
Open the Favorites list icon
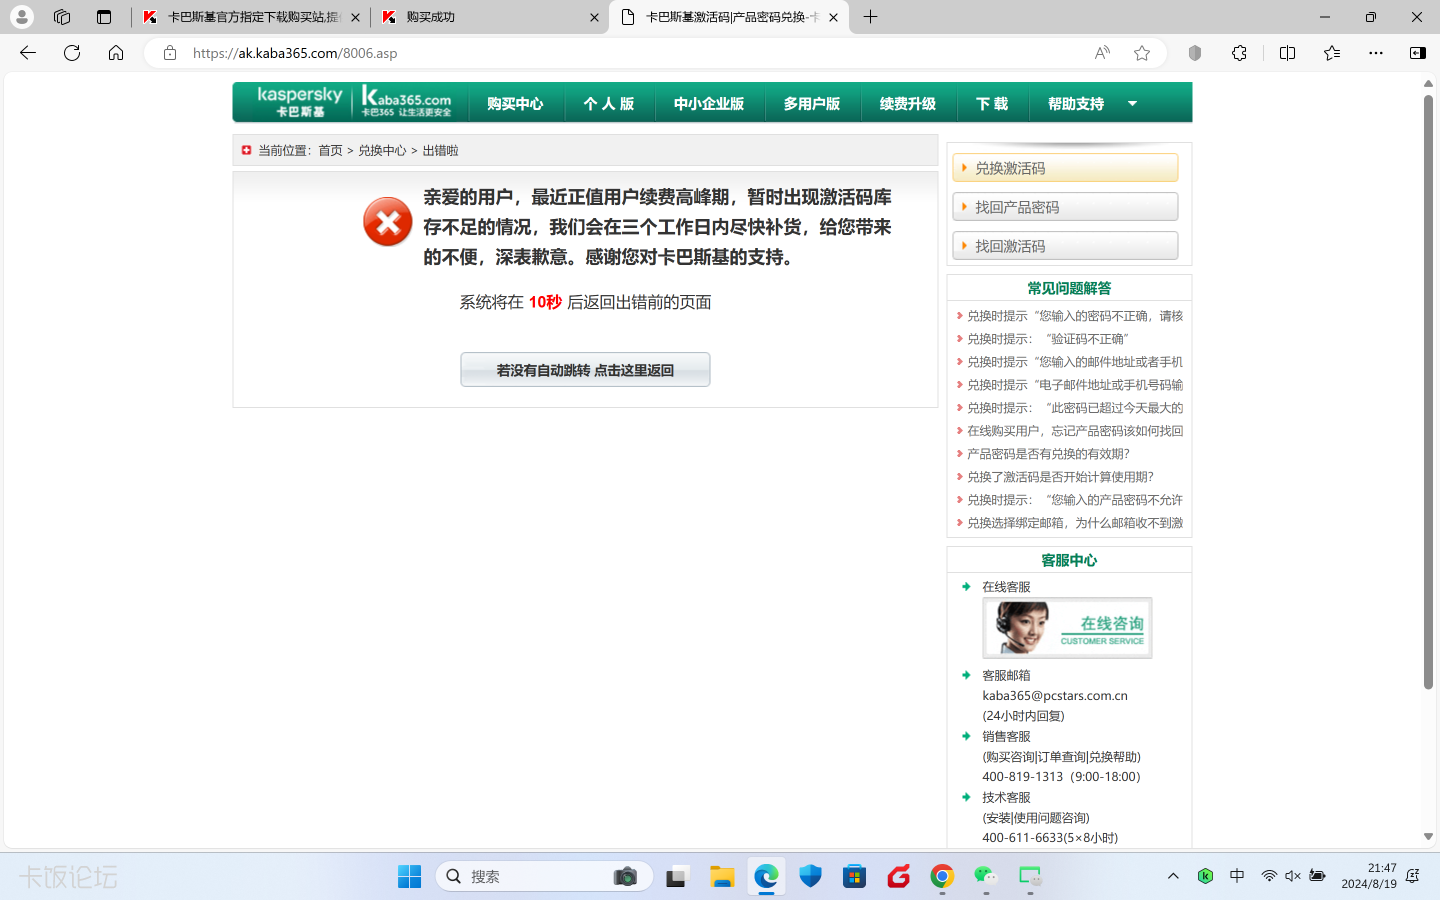[x=1331, y=53]
